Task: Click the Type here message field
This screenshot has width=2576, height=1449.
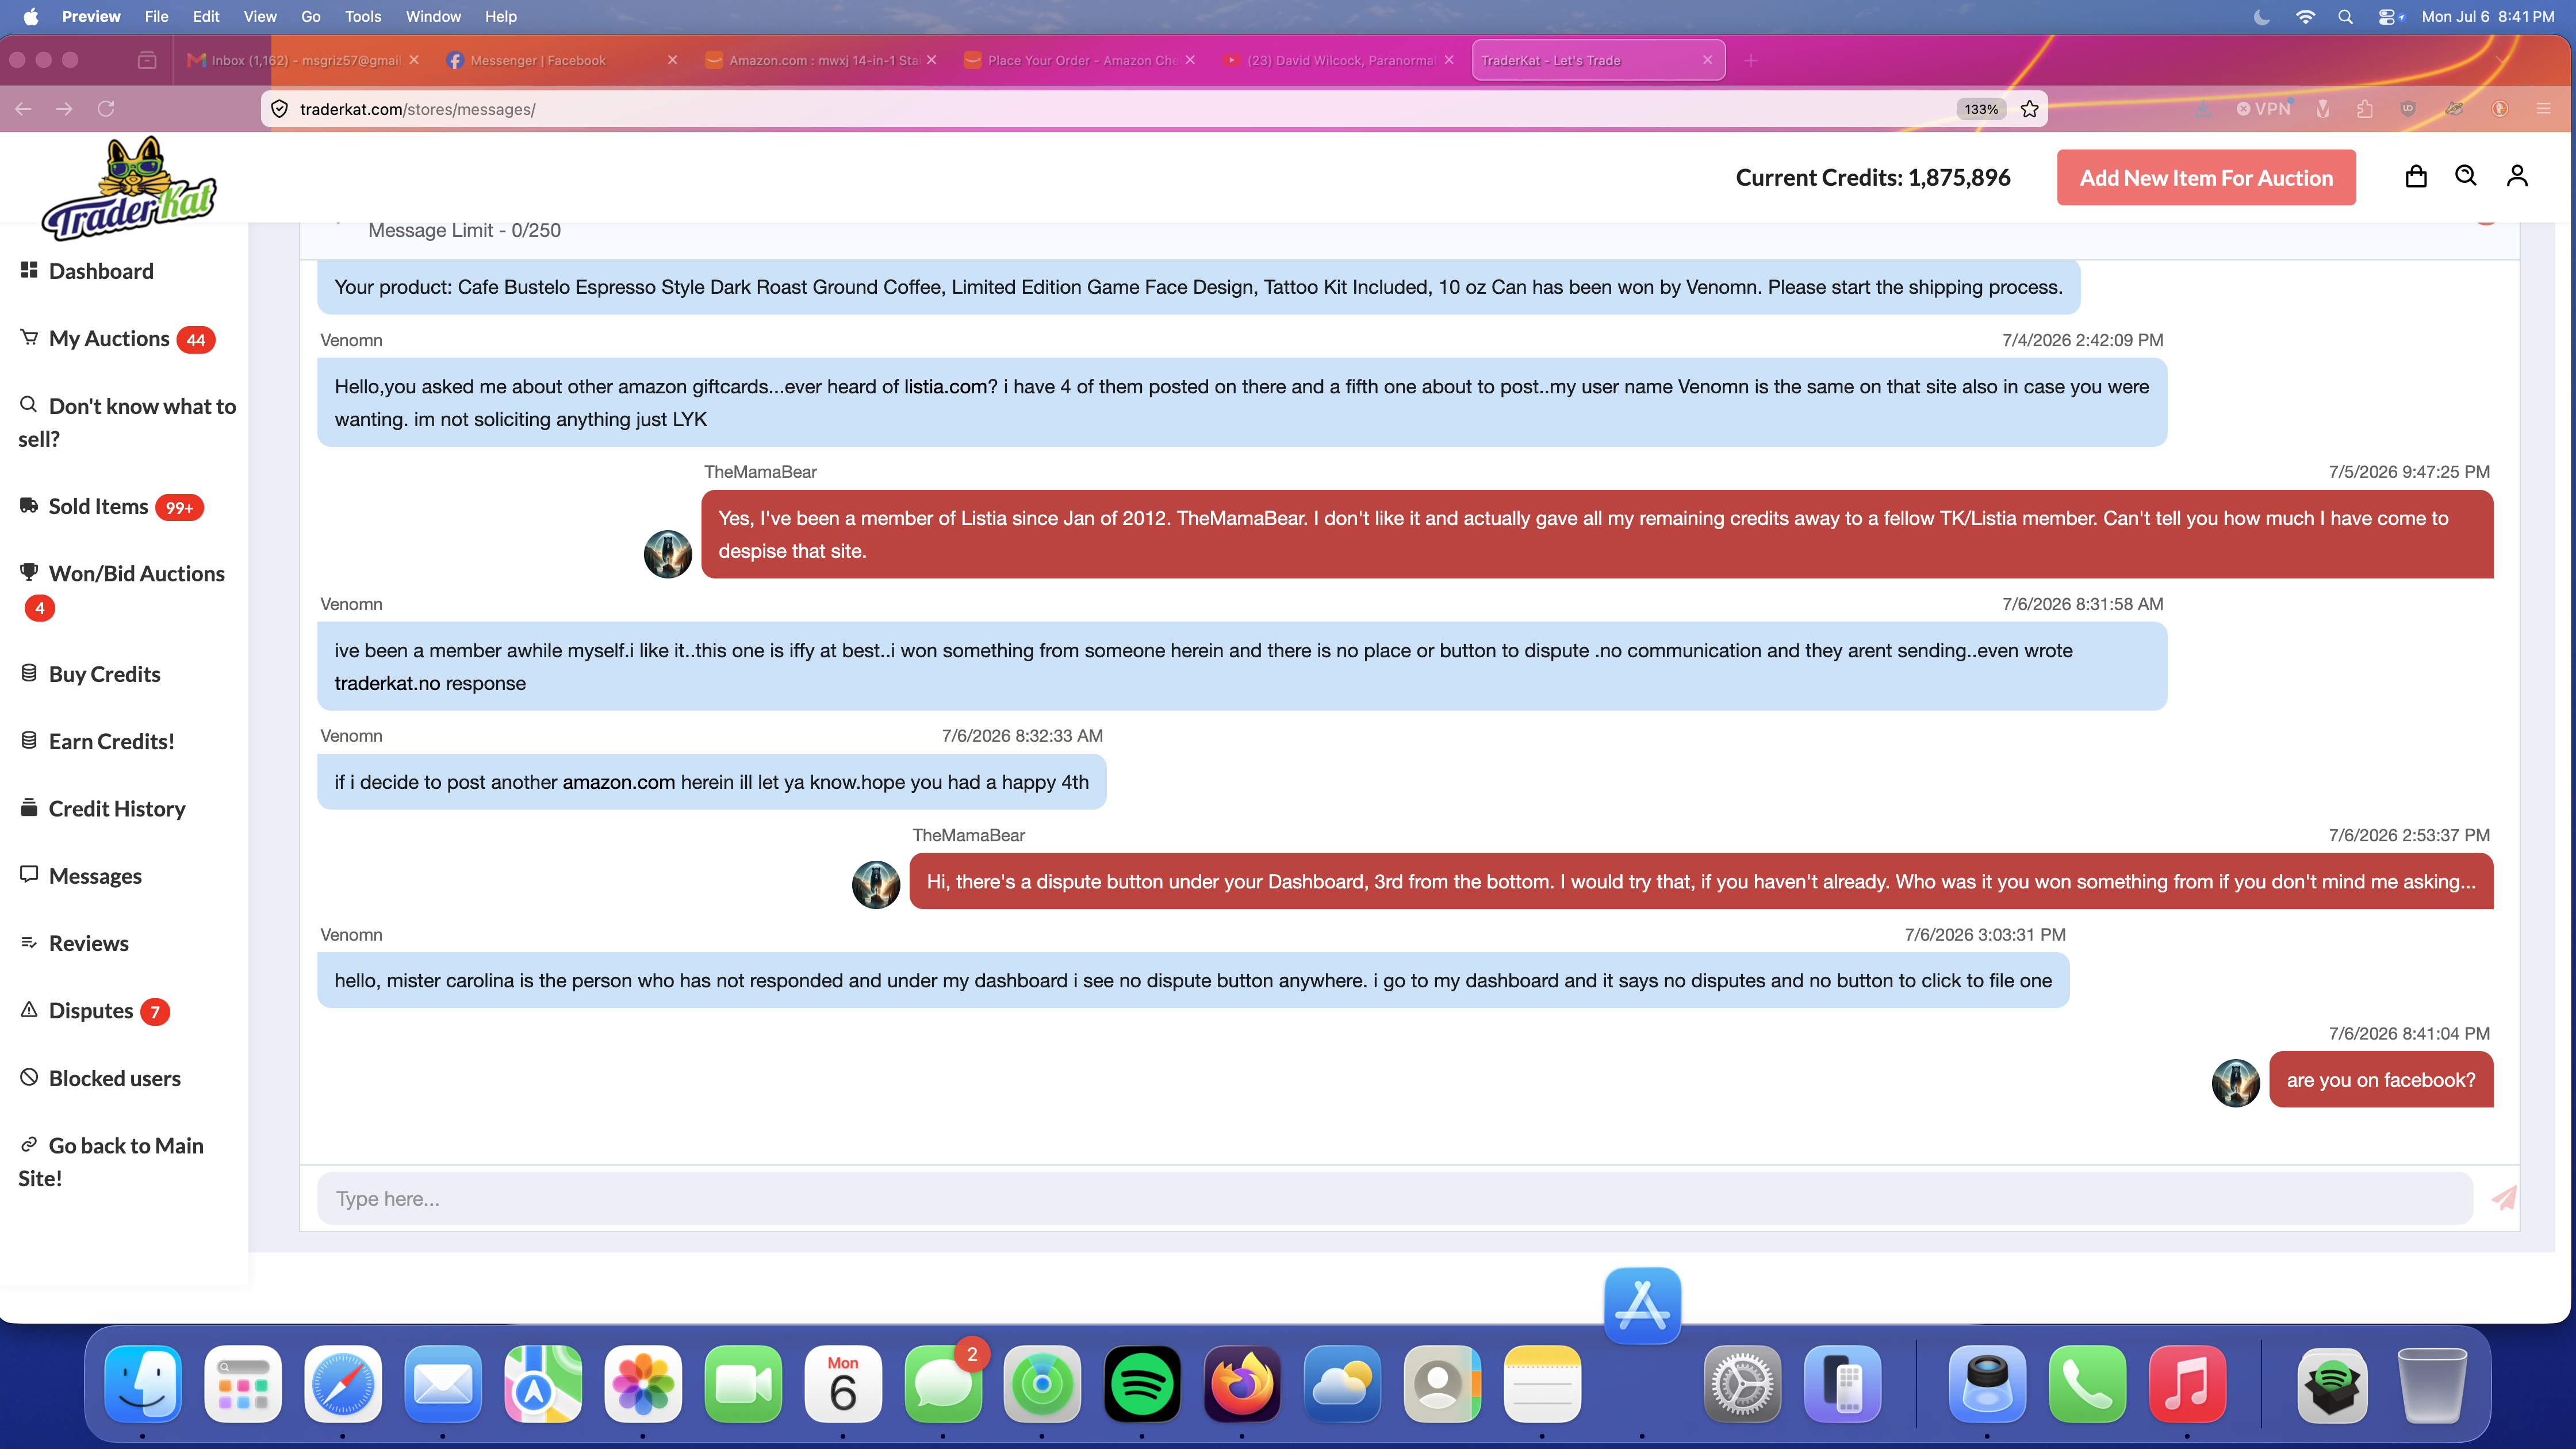Action: coord(1395,1198)
